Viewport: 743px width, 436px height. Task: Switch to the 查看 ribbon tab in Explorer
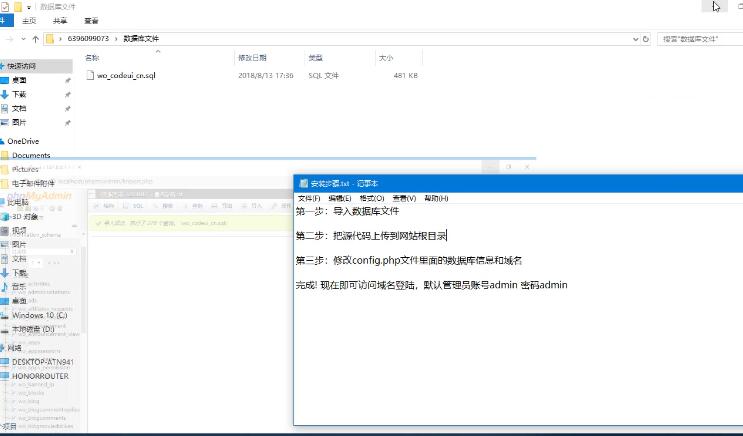[91, 20]
